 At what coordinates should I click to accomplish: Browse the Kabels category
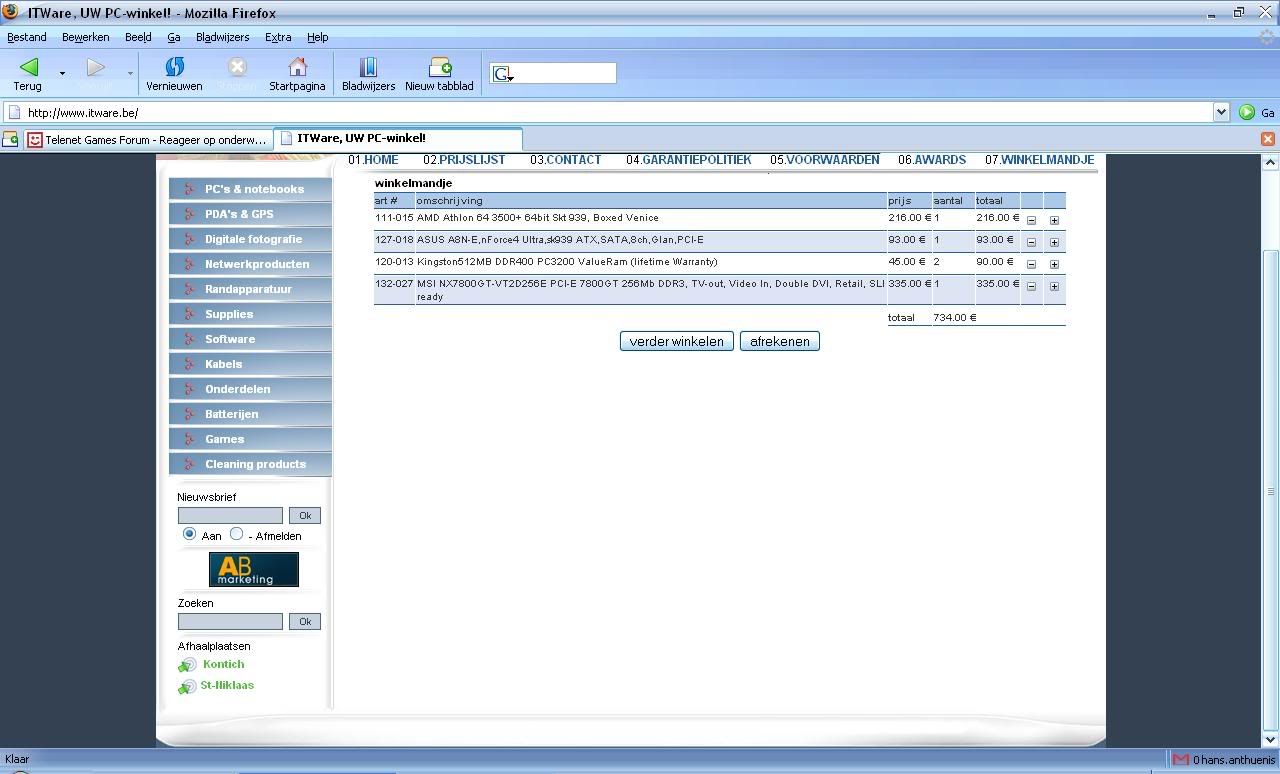[x=250, y=364]
